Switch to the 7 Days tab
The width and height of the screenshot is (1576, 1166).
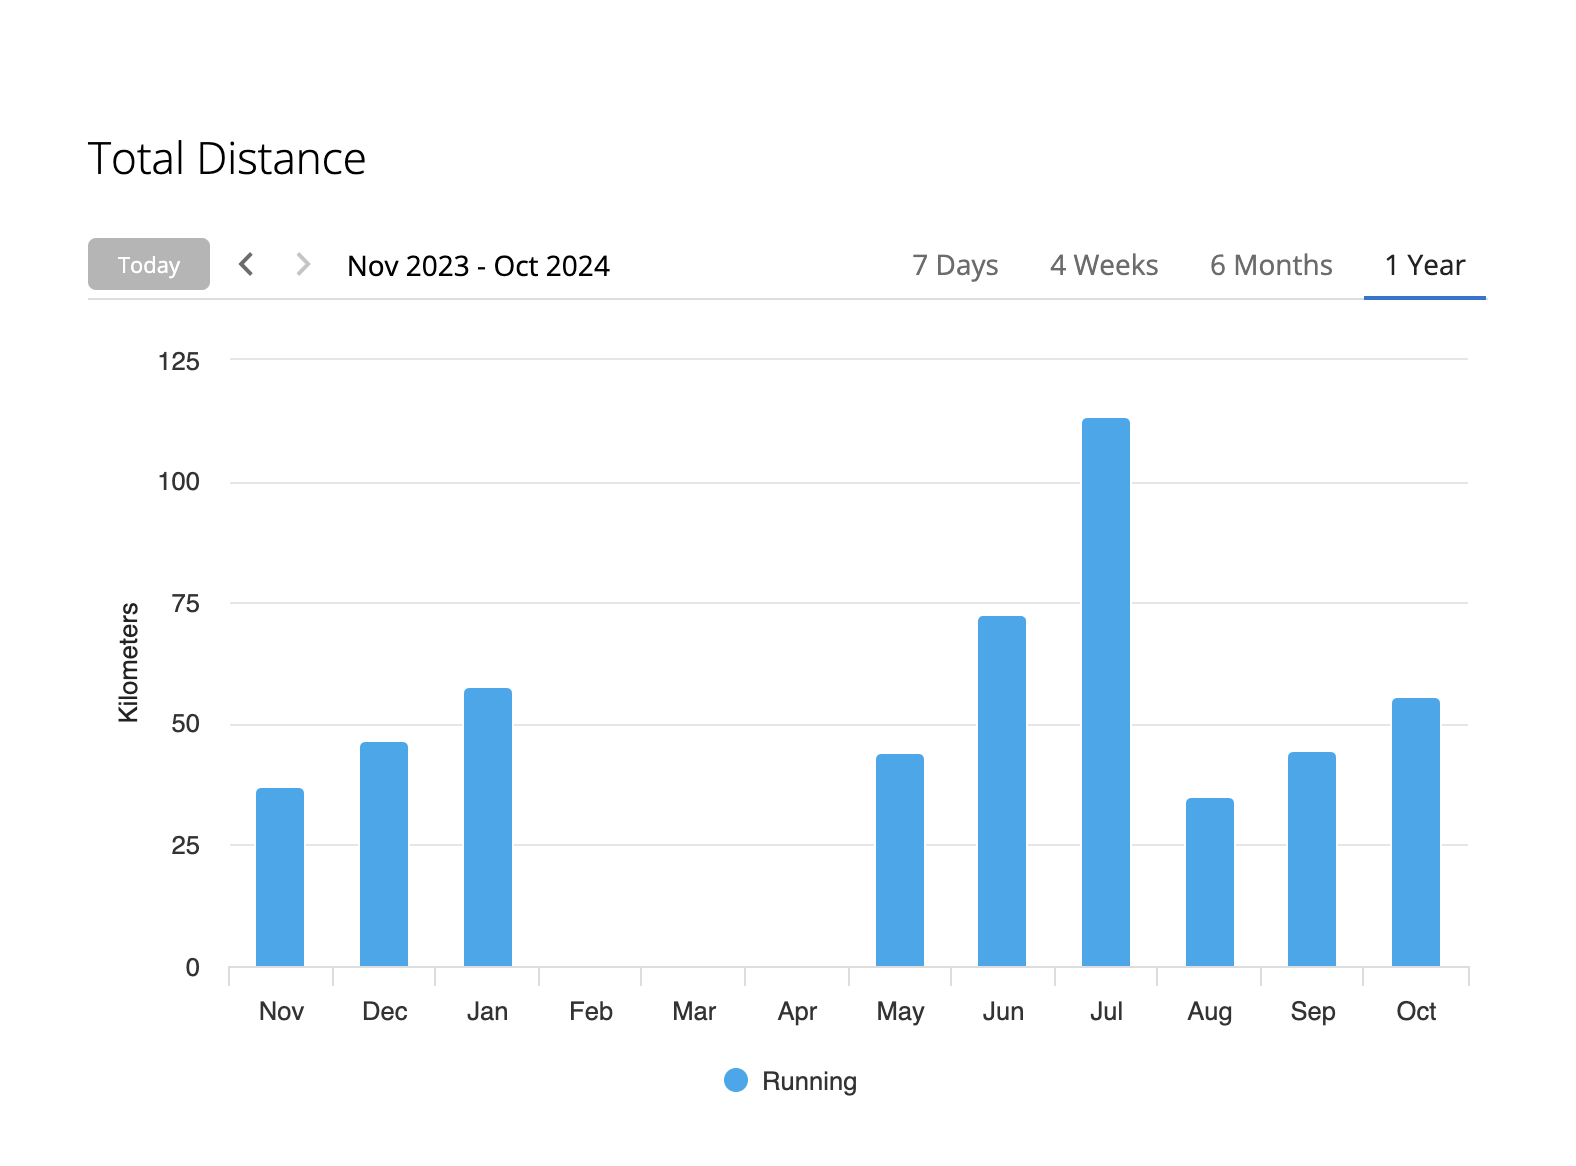click(954, 265)
